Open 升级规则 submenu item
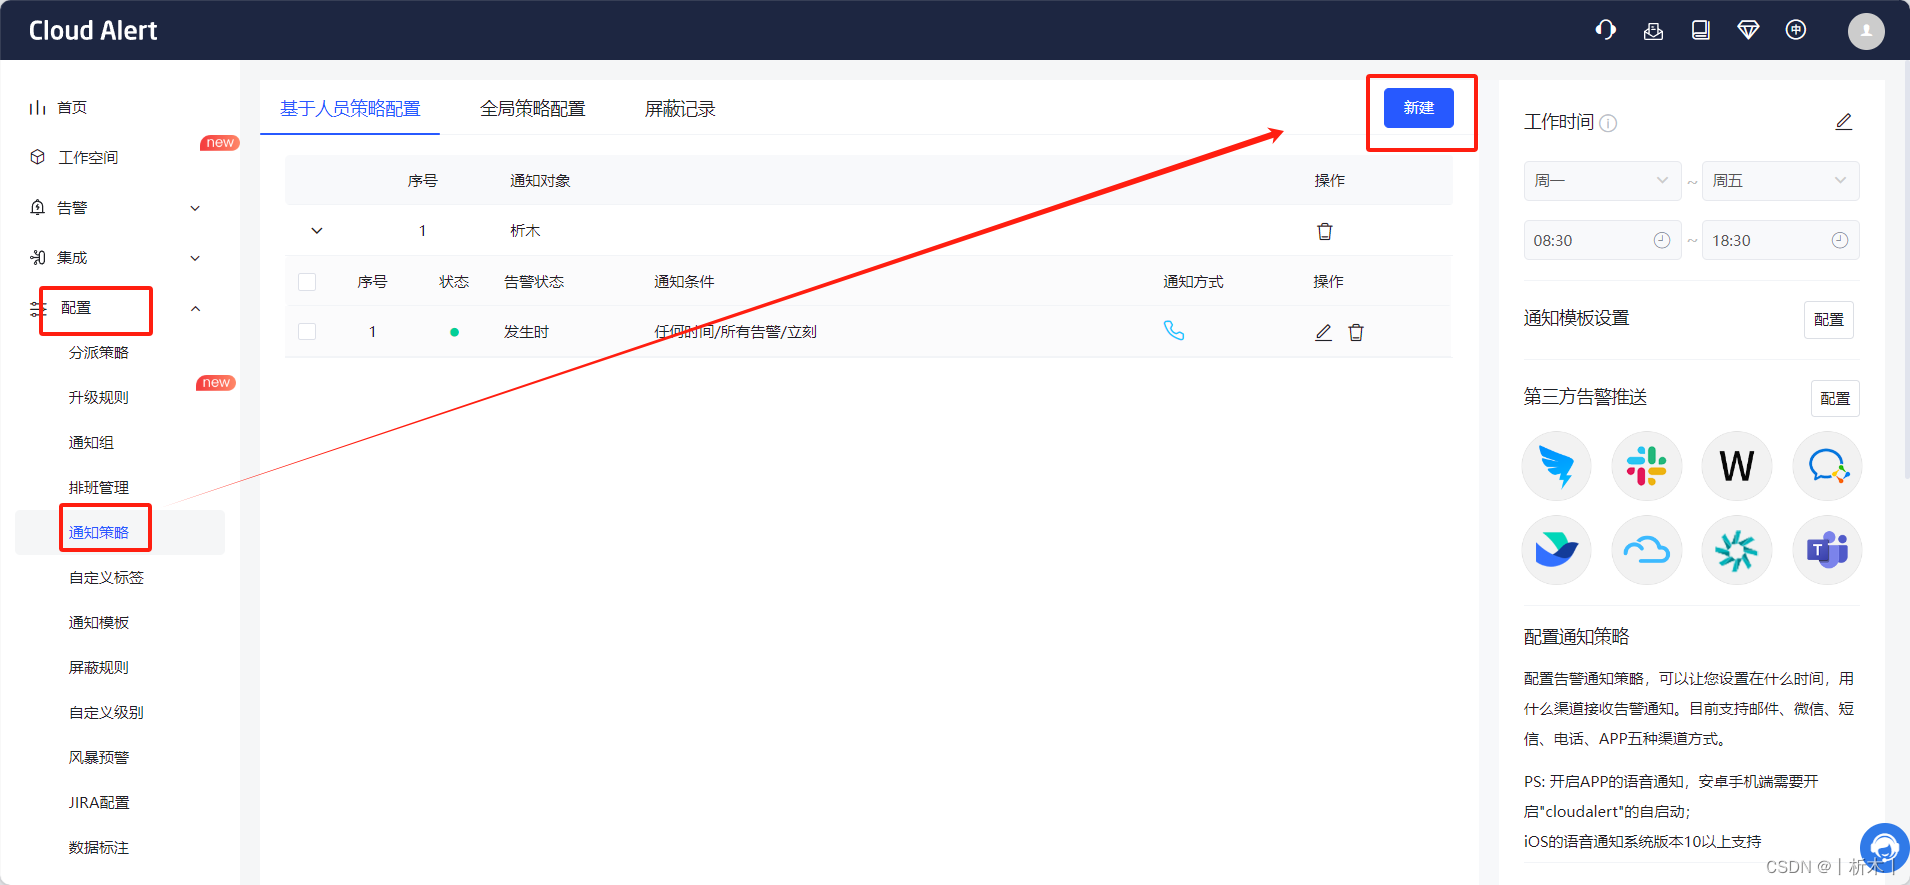The image size is (1910, 885). pyautogui.click(x=98, y=397)
